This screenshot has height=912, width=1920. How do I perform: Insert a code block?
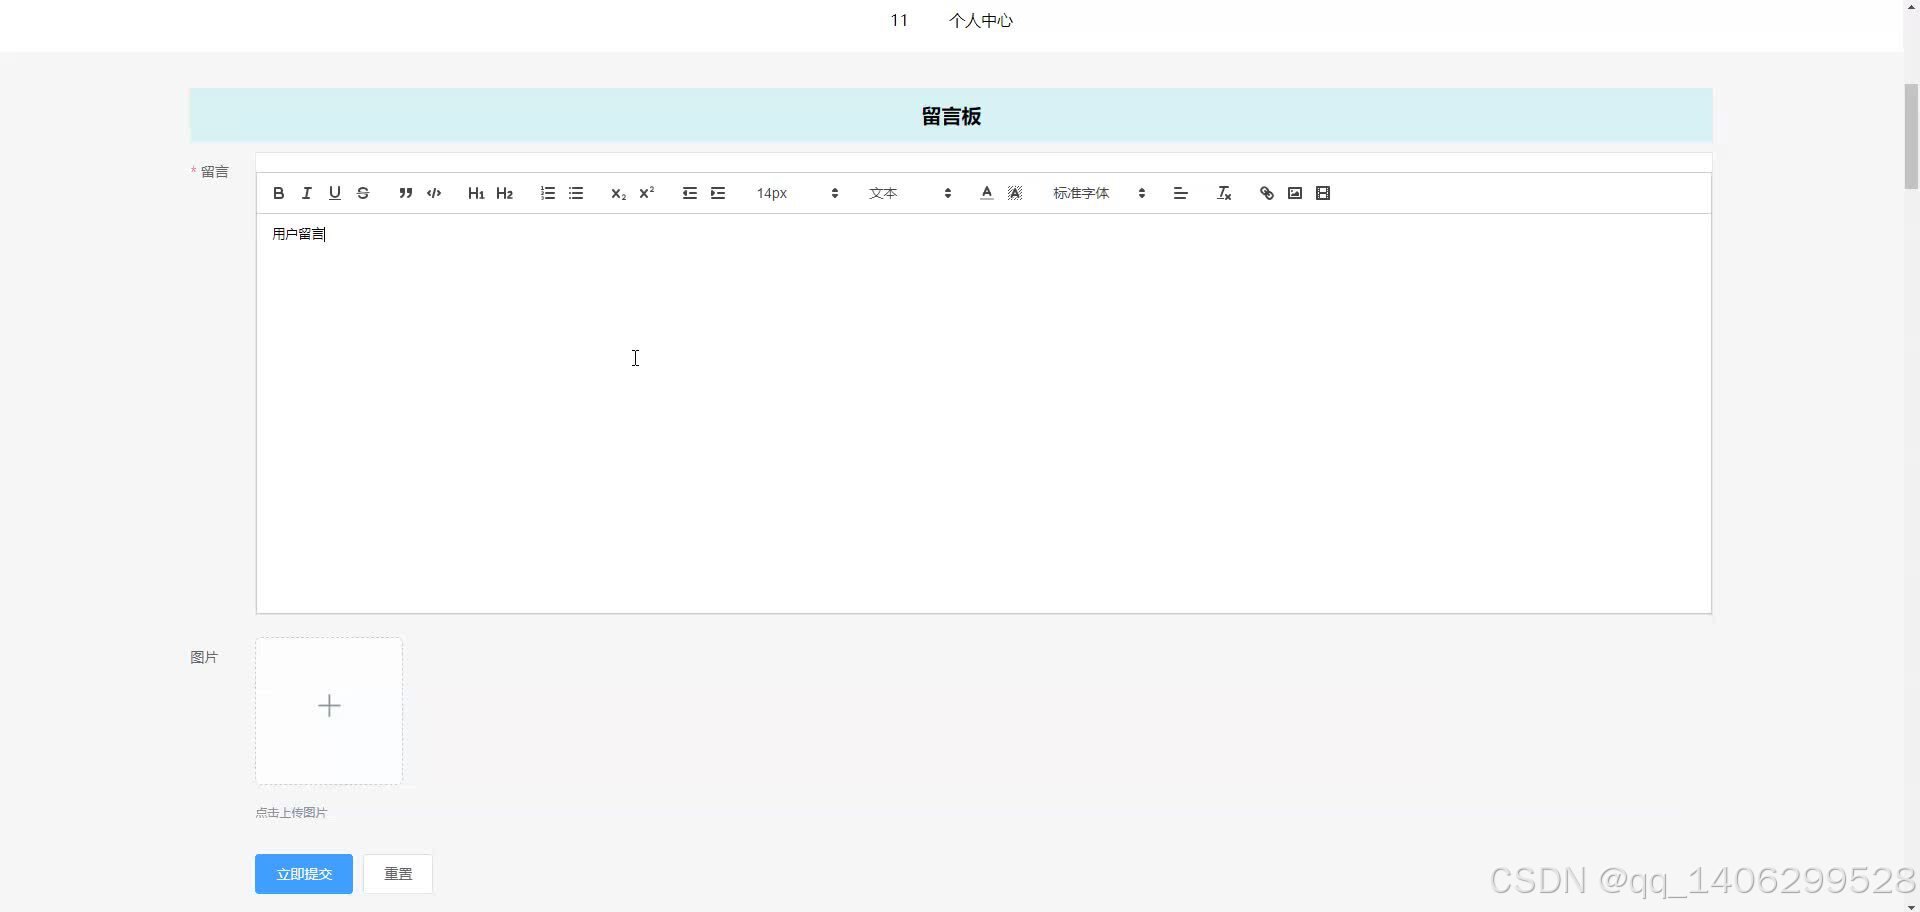(434, 193)
